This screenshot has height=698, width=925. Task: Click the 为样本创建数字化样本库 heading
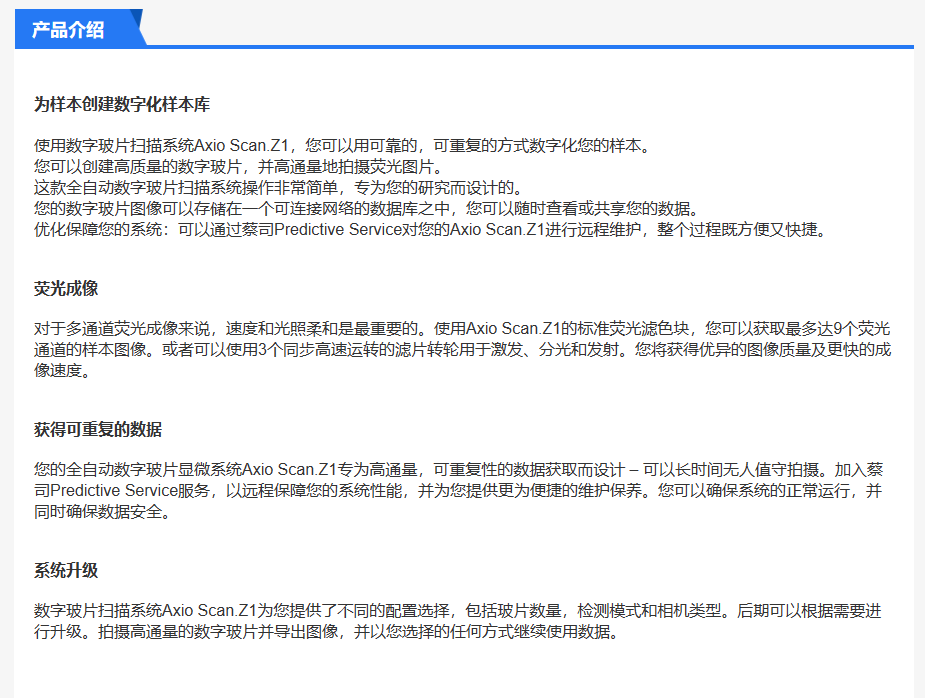(122, 105)
